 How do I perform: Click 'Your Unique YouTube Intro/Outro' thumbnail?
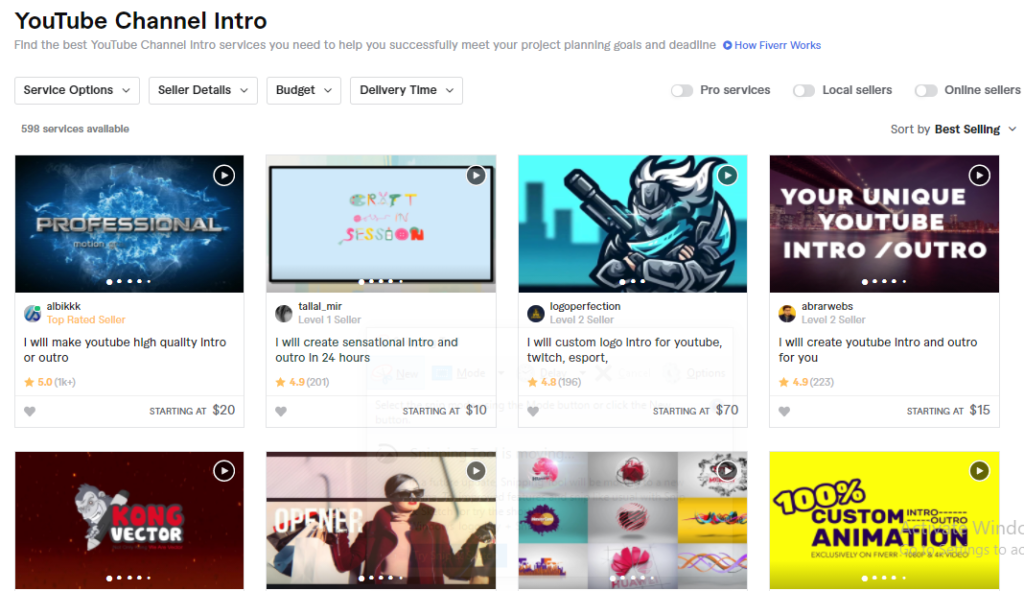884,224
